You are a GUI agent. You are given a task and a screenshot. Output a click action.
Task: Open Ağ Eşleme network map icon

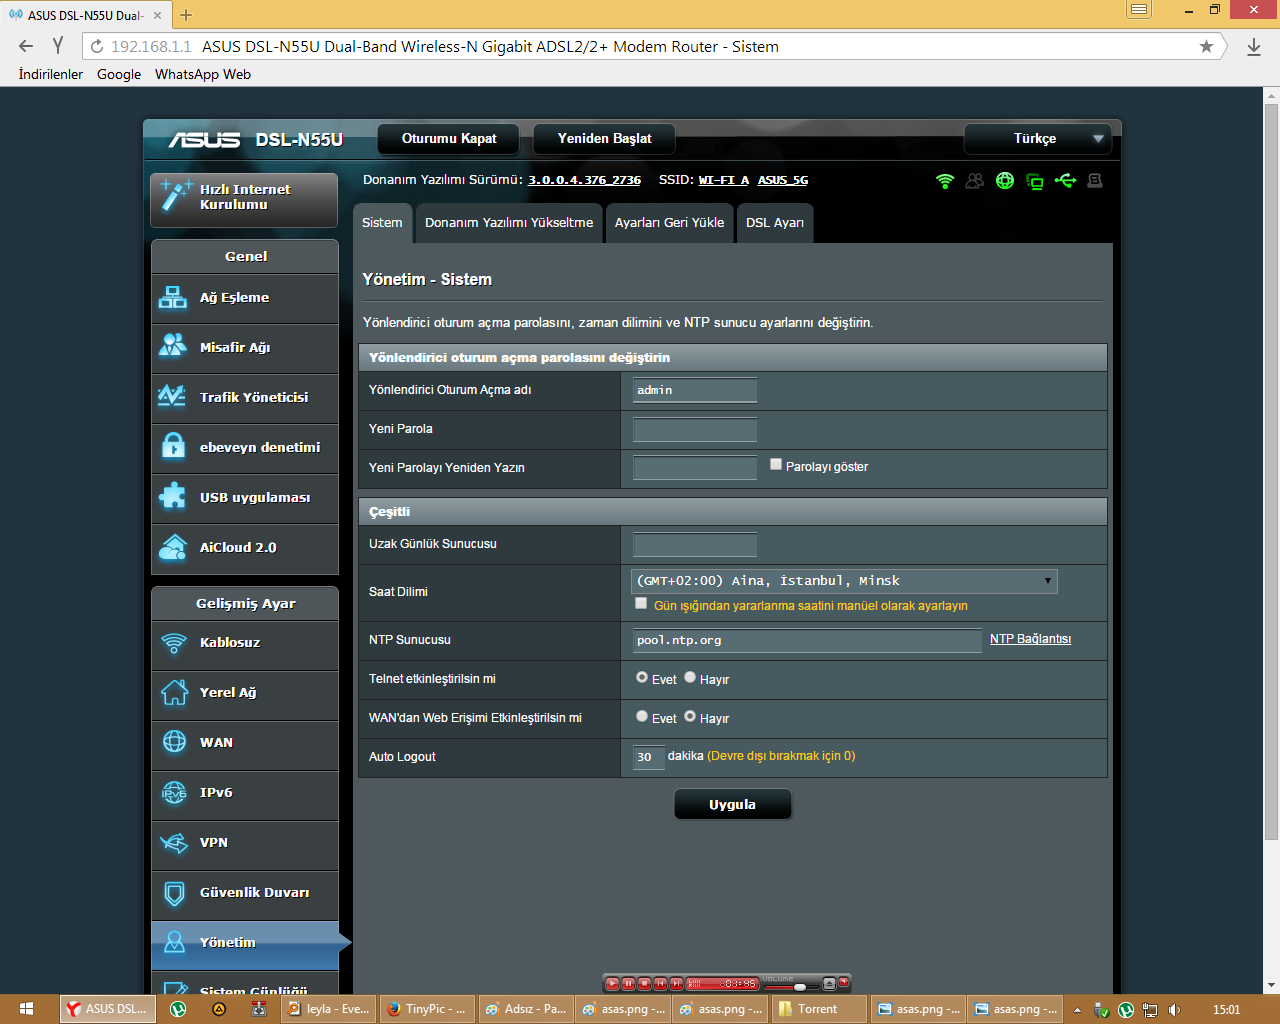[x=173, y=297]
